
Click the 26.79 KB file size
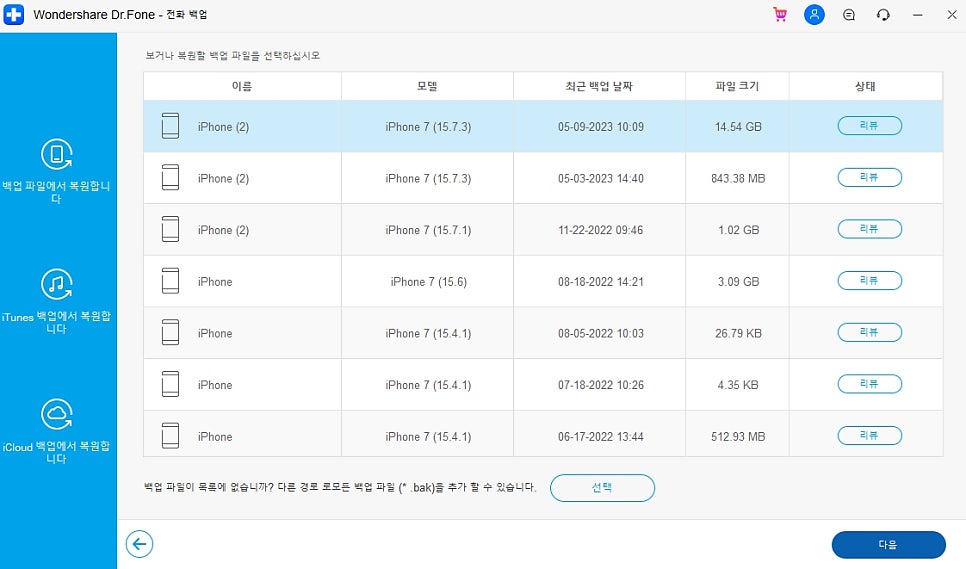[738, 334]
